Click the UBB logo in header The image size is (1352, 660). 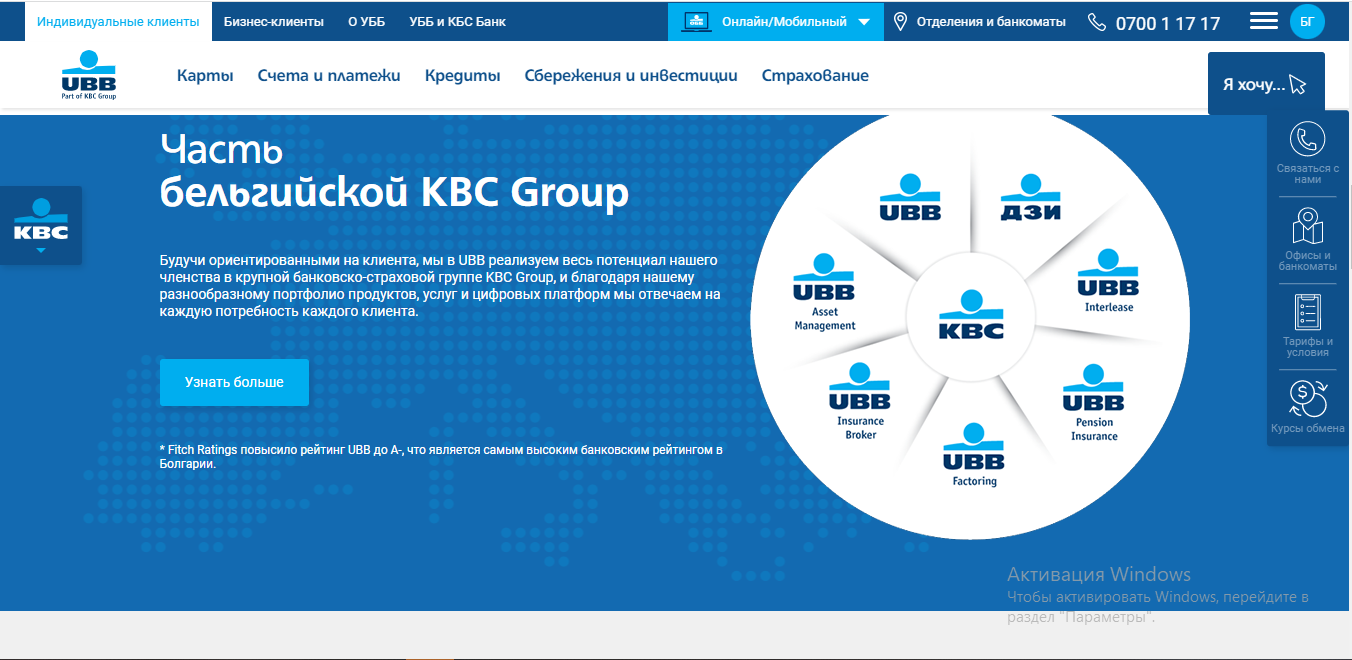tap(88, 76)
